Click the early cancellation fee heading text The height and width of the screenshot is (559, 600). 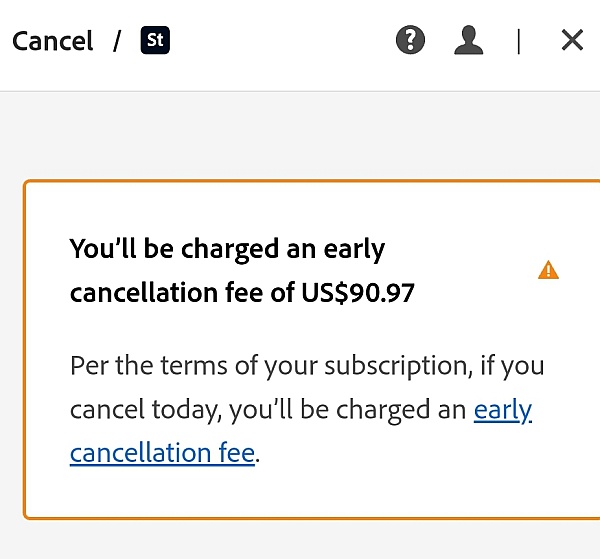(242, 271)
